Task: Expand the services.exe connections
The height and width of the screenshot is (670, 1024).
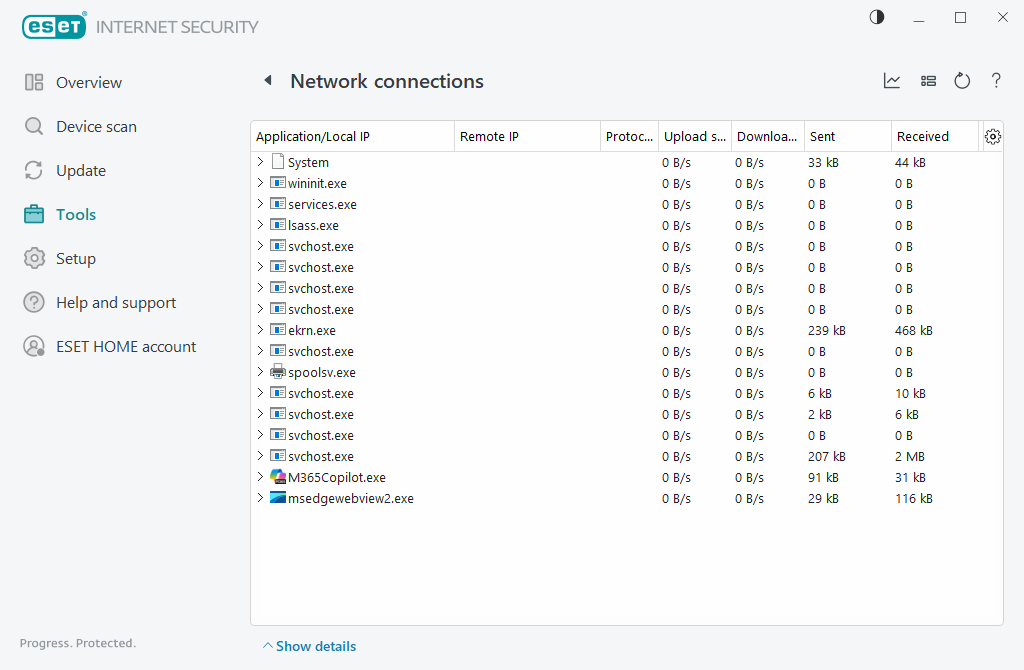Action: 260,204
